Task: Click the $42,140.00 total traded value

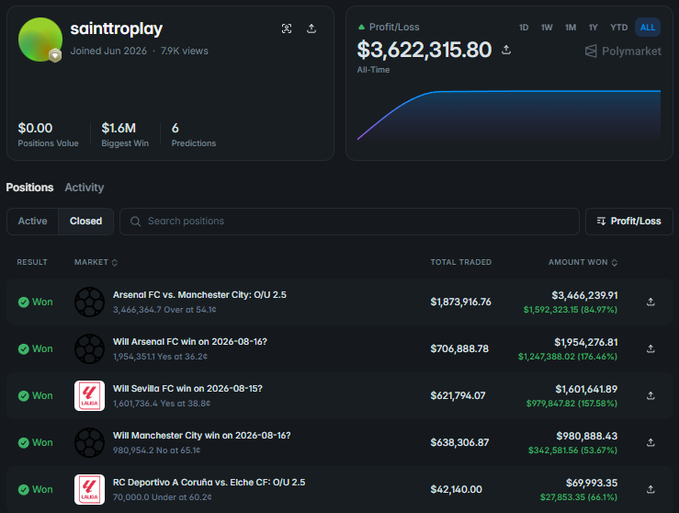Action: (456, 489)
